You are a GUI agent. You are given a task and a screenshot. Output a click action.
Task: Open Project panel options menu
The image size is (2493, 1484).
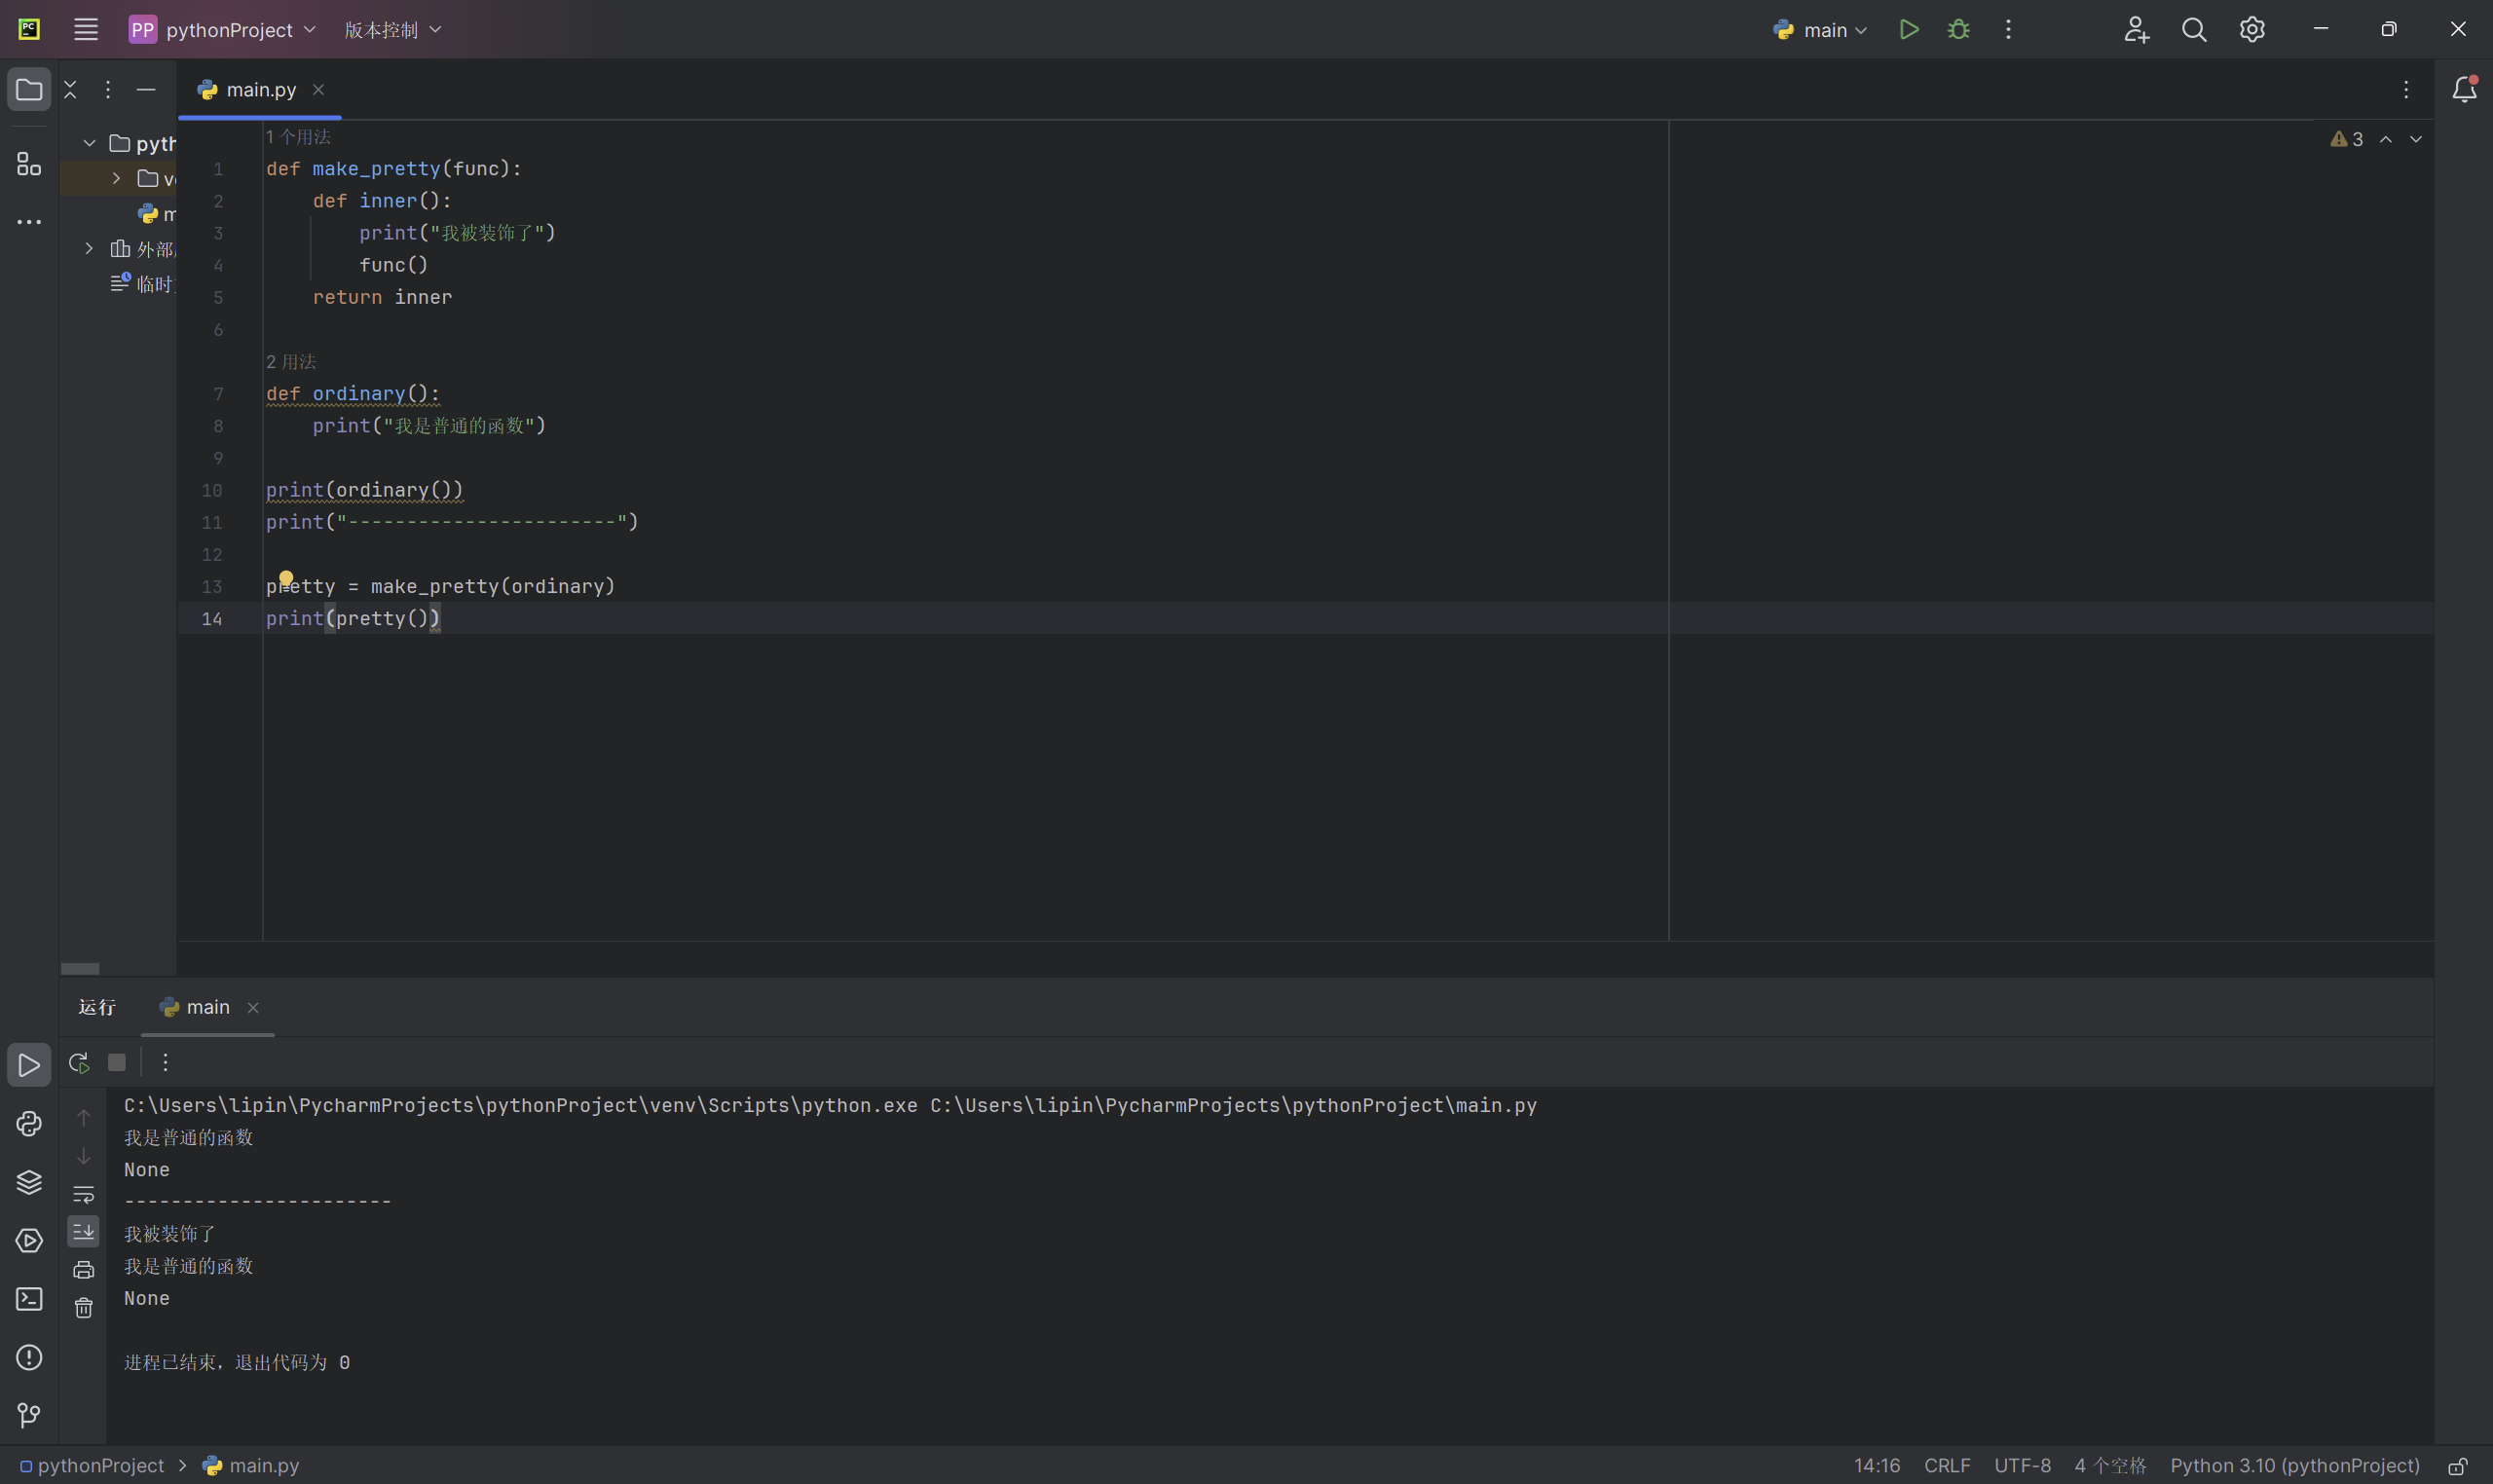[107, 89]
